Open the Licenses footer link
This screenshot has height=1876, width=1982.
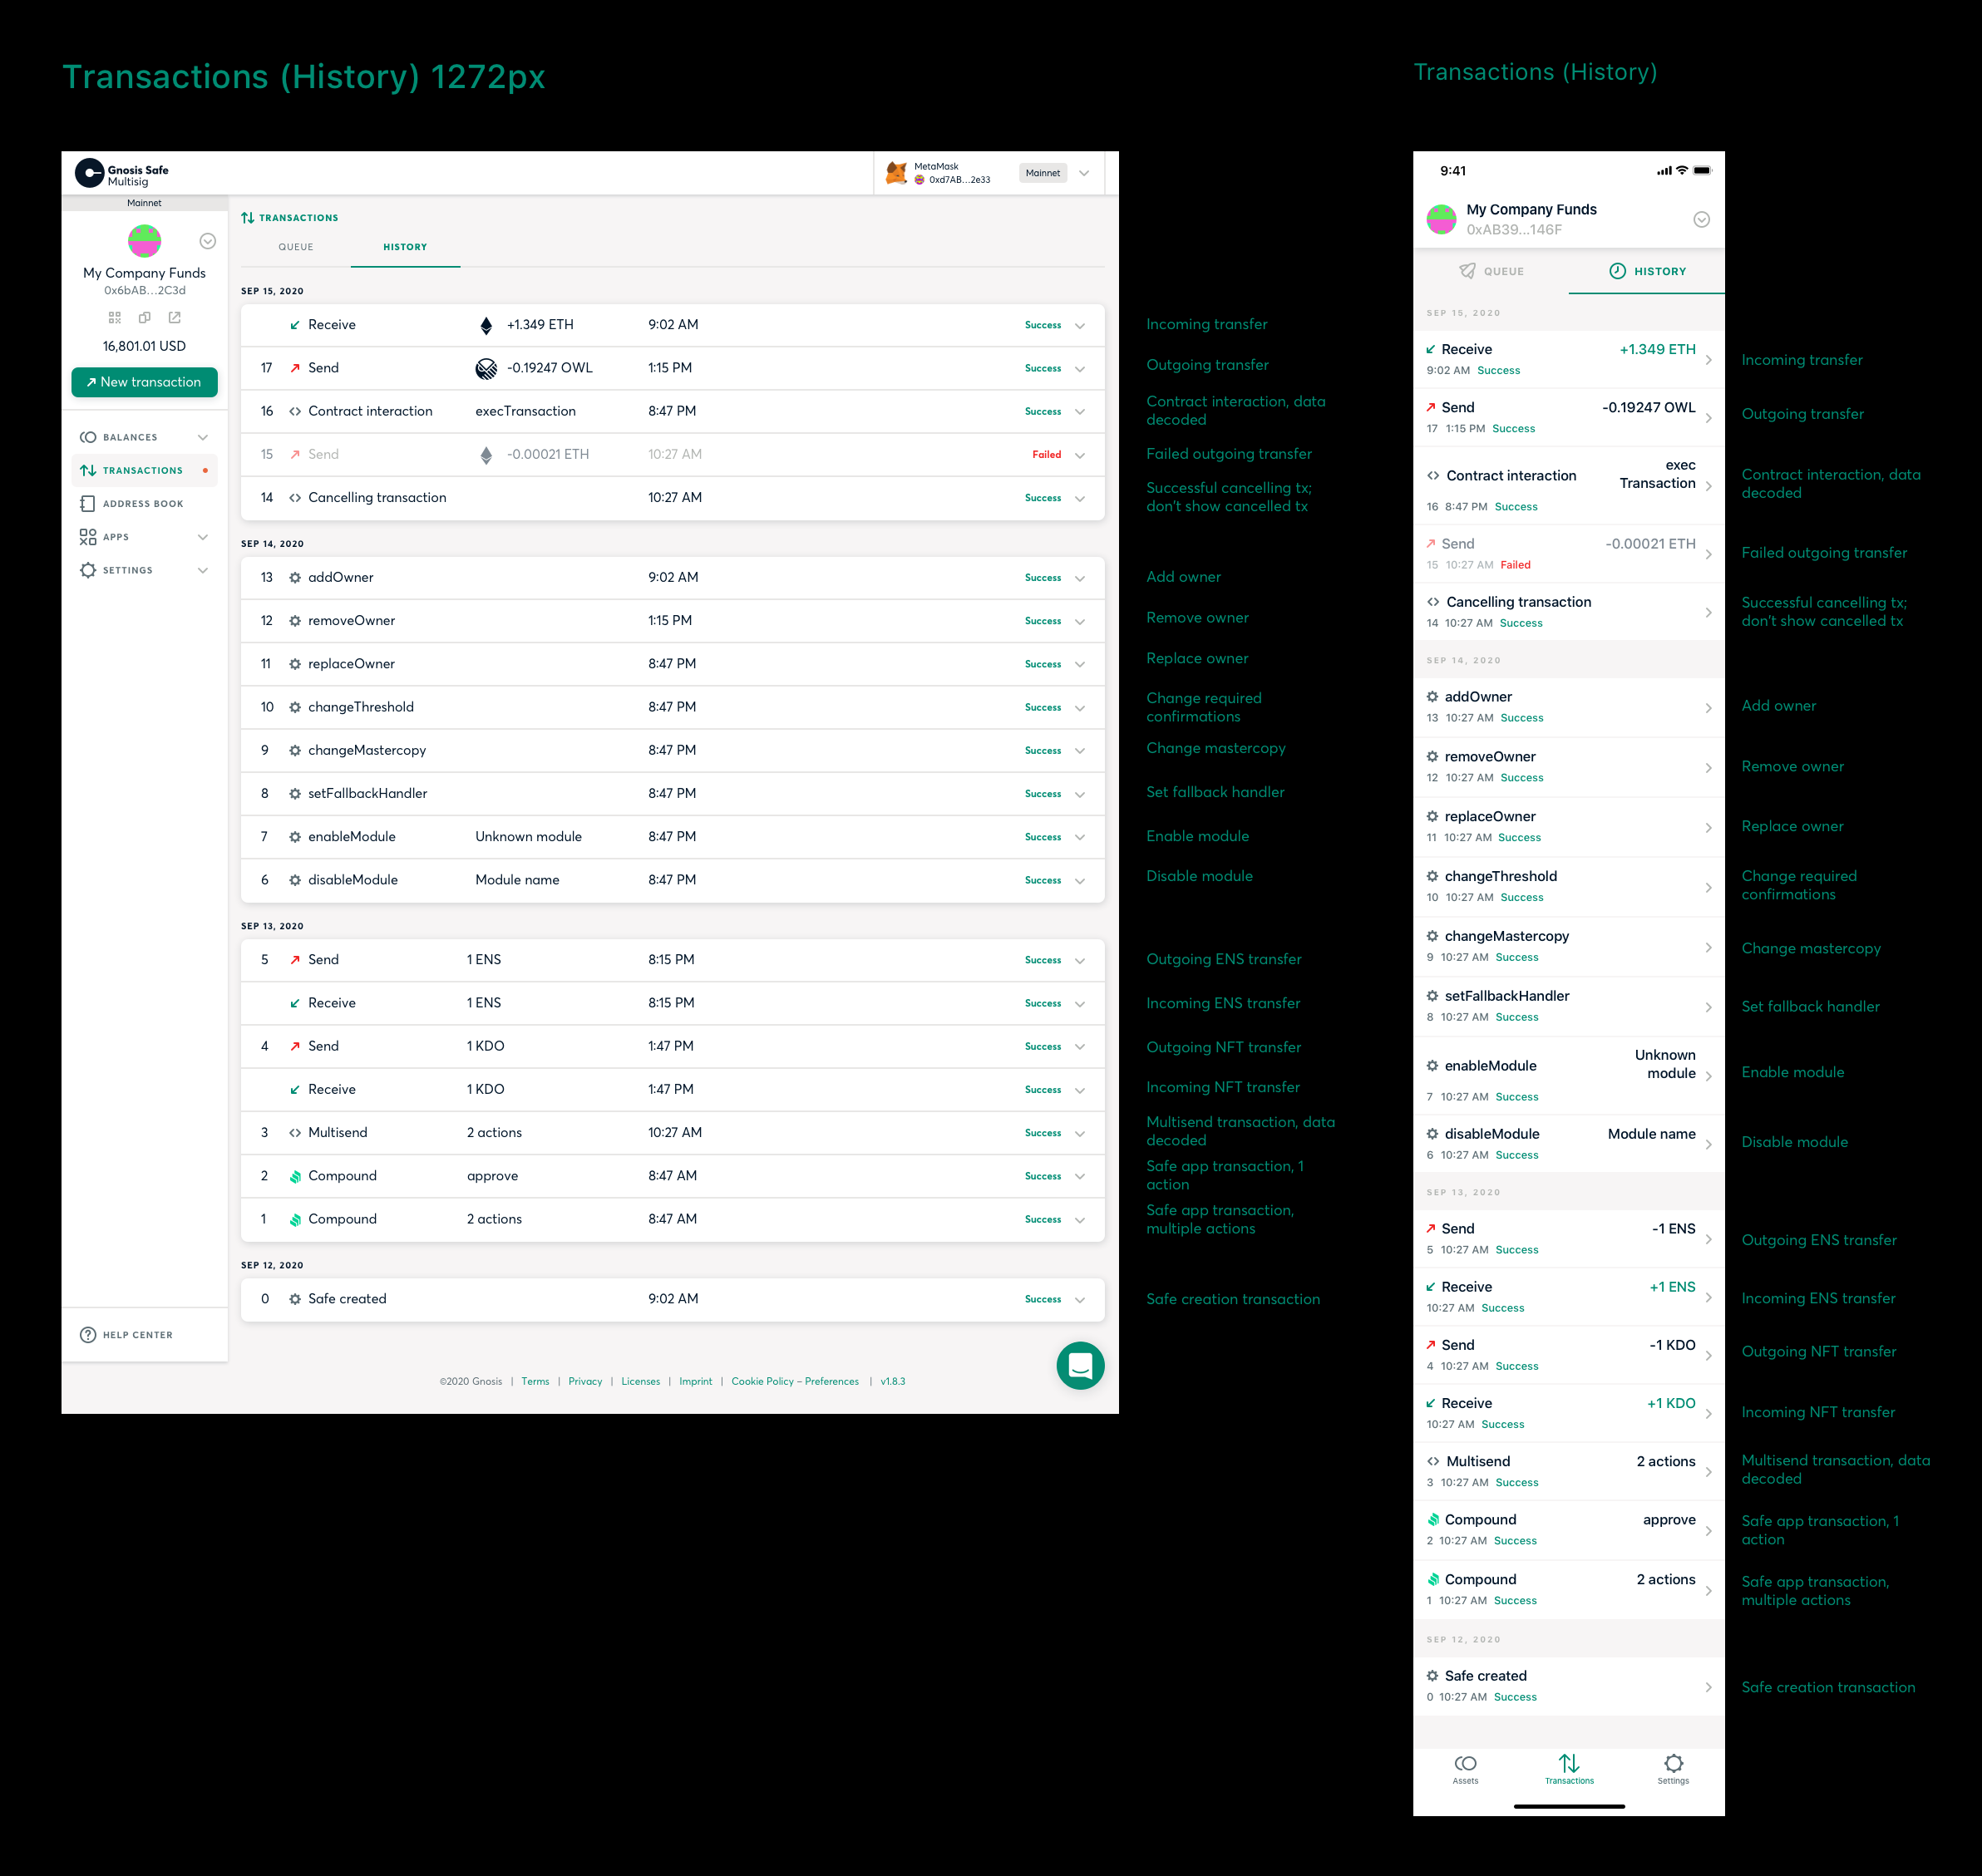coord(640,1381)
